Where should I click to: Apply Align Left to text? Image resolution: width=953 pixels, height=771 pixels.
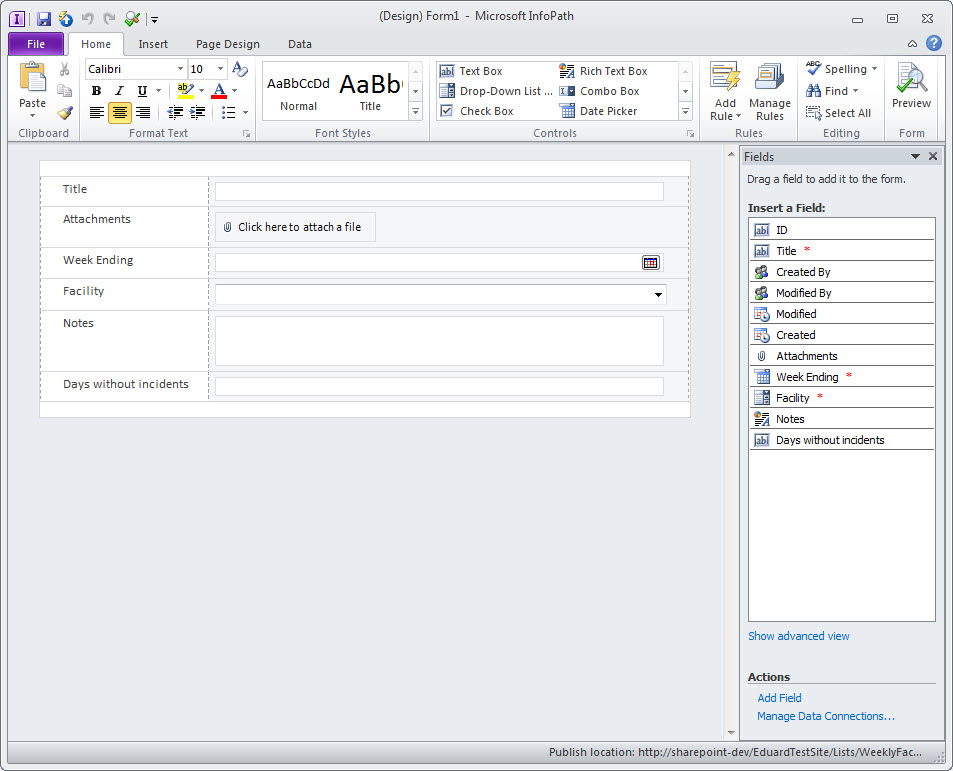(97, 112)
